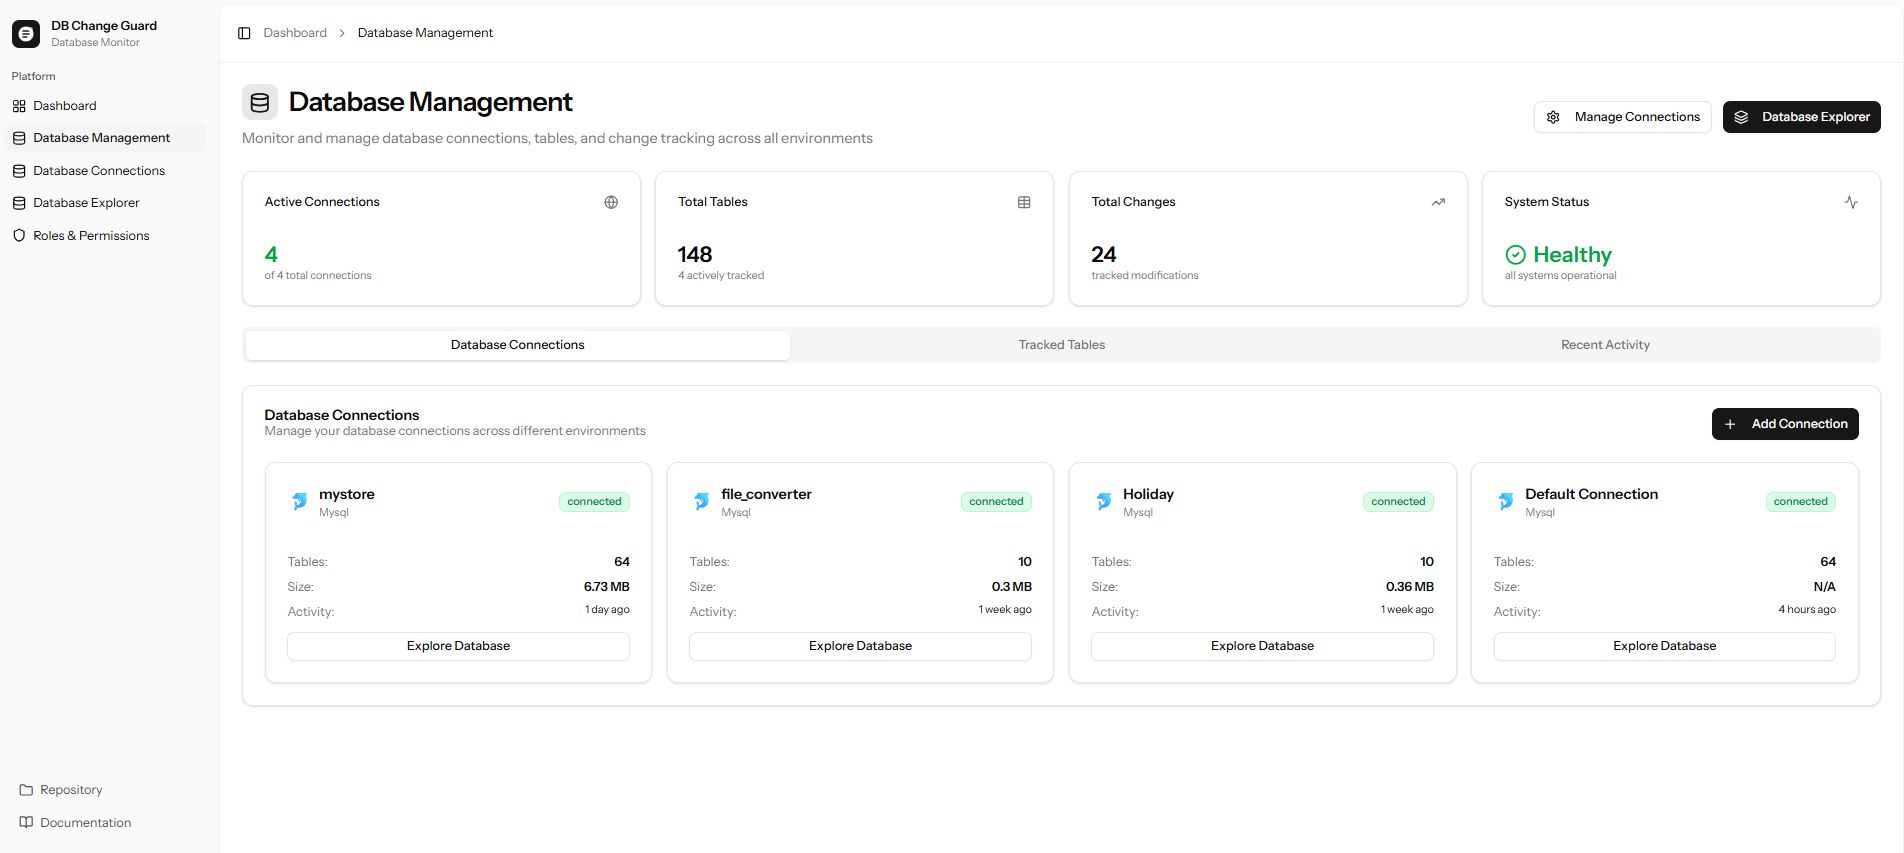Click the trending arrow icon in Total Changes
The width and height of the screenshot is (1904, 853).
click(x=1438, y=202)
